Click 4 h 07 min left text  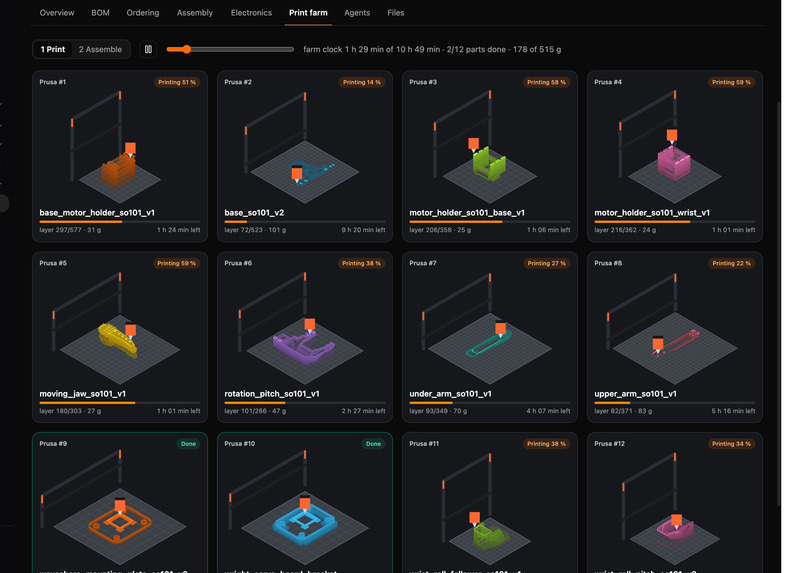pos(548,411)
